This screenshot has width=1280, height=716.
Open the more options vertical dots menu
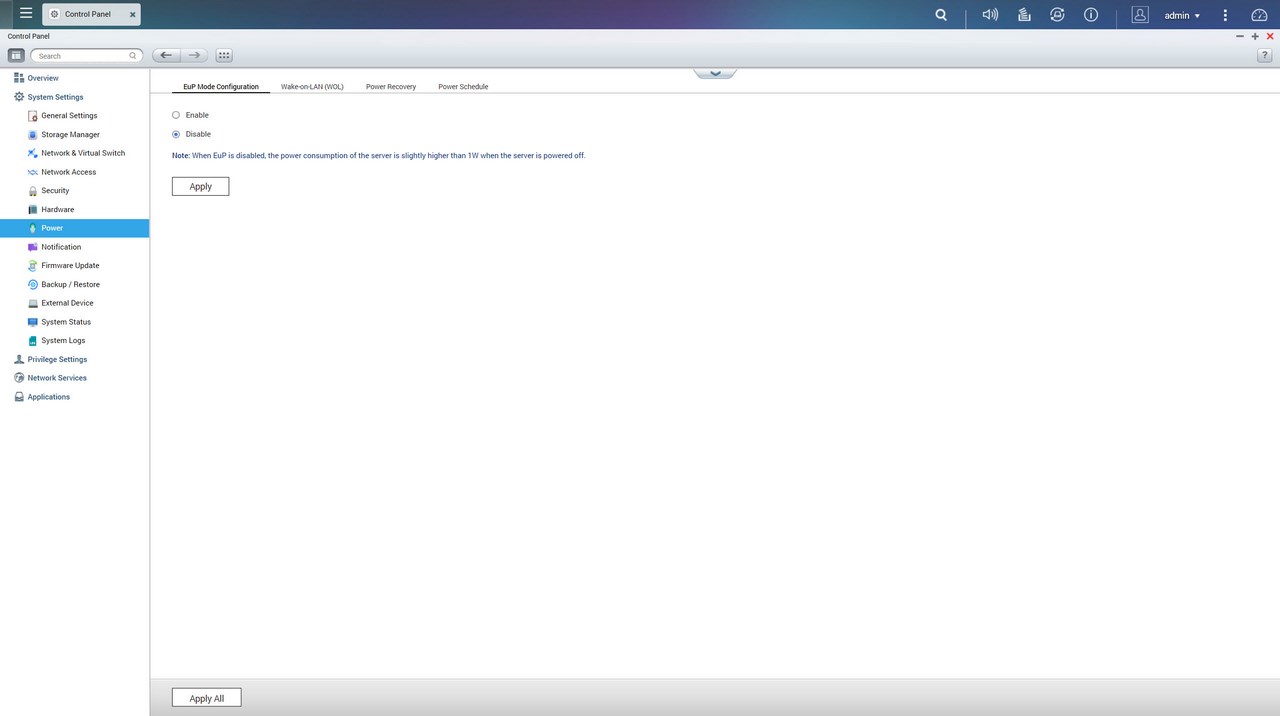point(1225,15)
